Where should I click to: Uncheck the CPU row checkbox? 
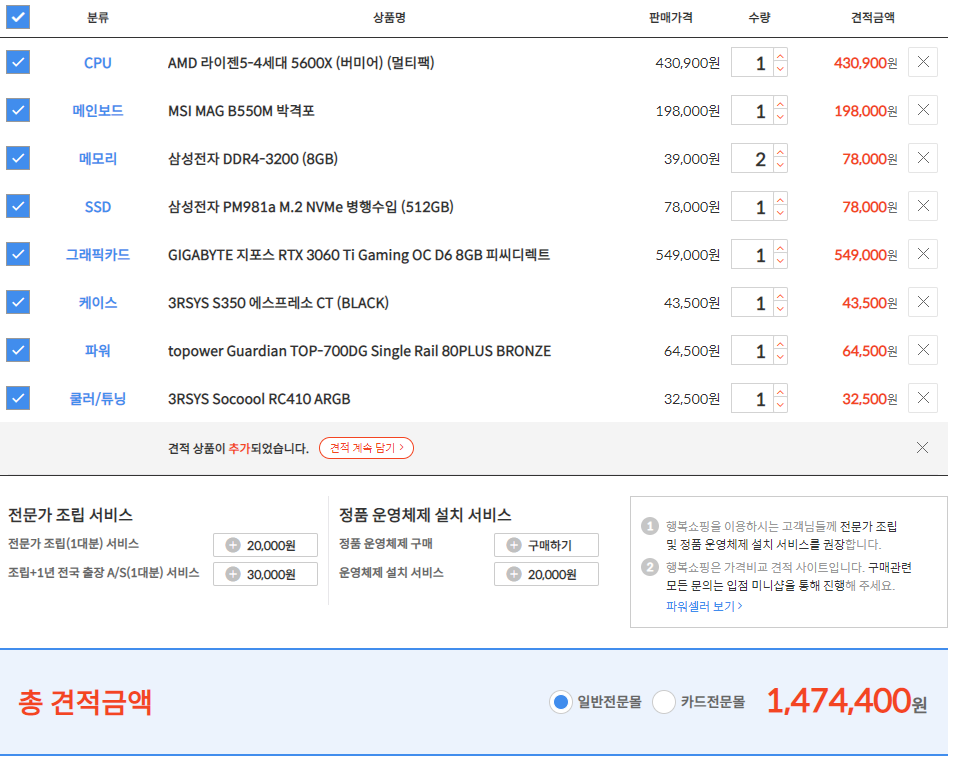[18, 62]
